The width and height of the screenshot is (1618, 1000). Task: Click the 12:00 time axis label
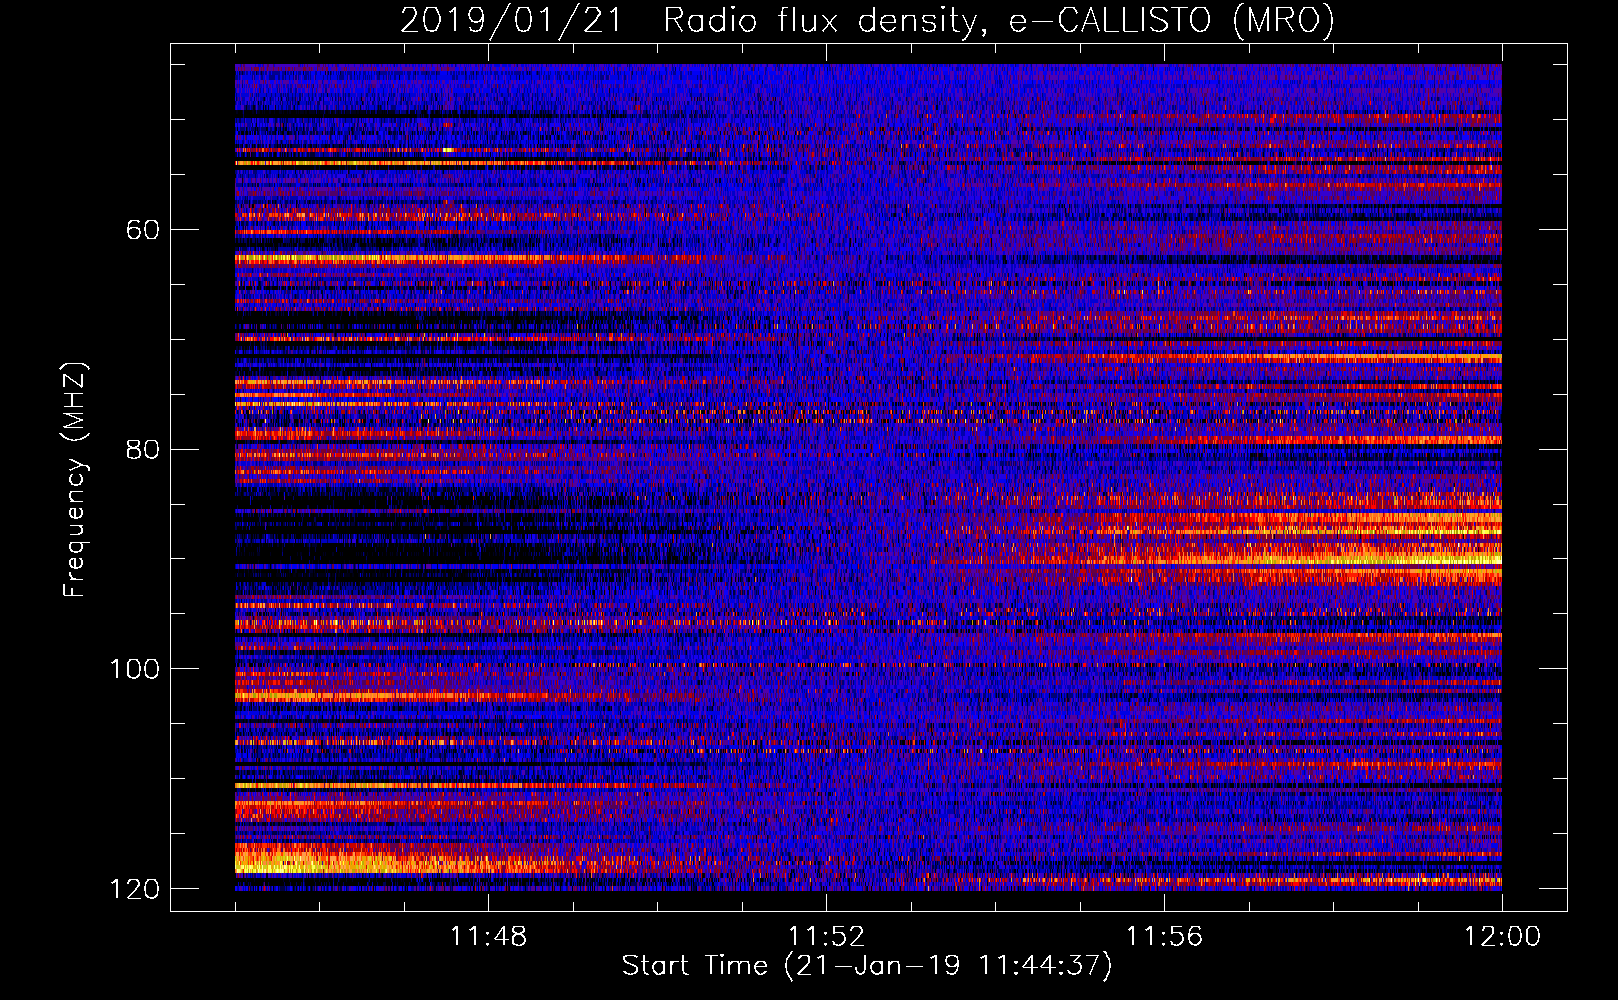1502,936
